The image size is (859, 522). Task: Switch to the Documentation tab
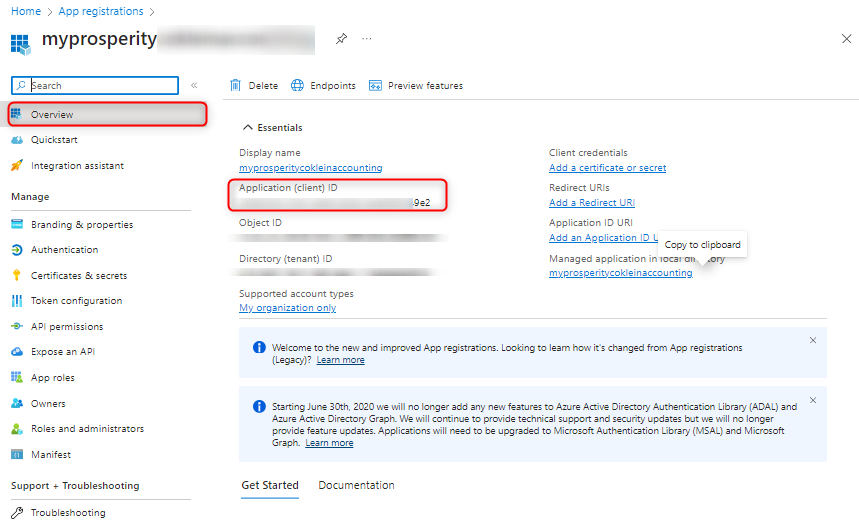(356, 485)
